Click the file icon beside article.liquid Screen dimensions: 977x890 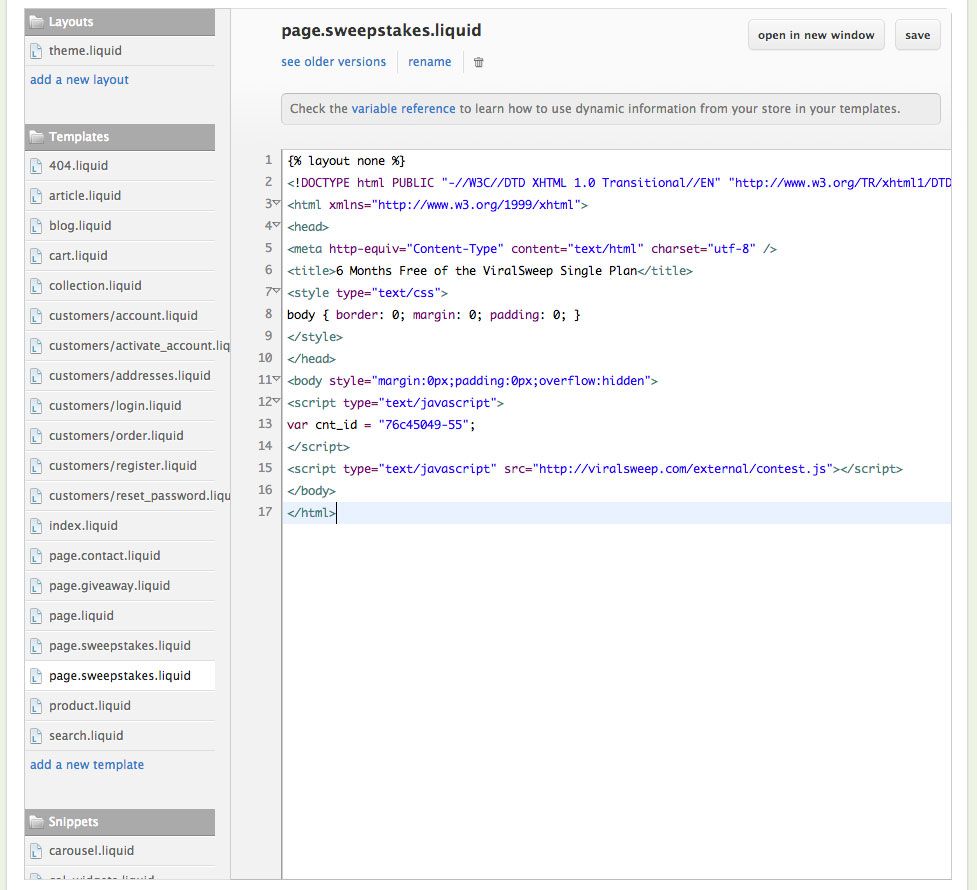pos(36,196)
